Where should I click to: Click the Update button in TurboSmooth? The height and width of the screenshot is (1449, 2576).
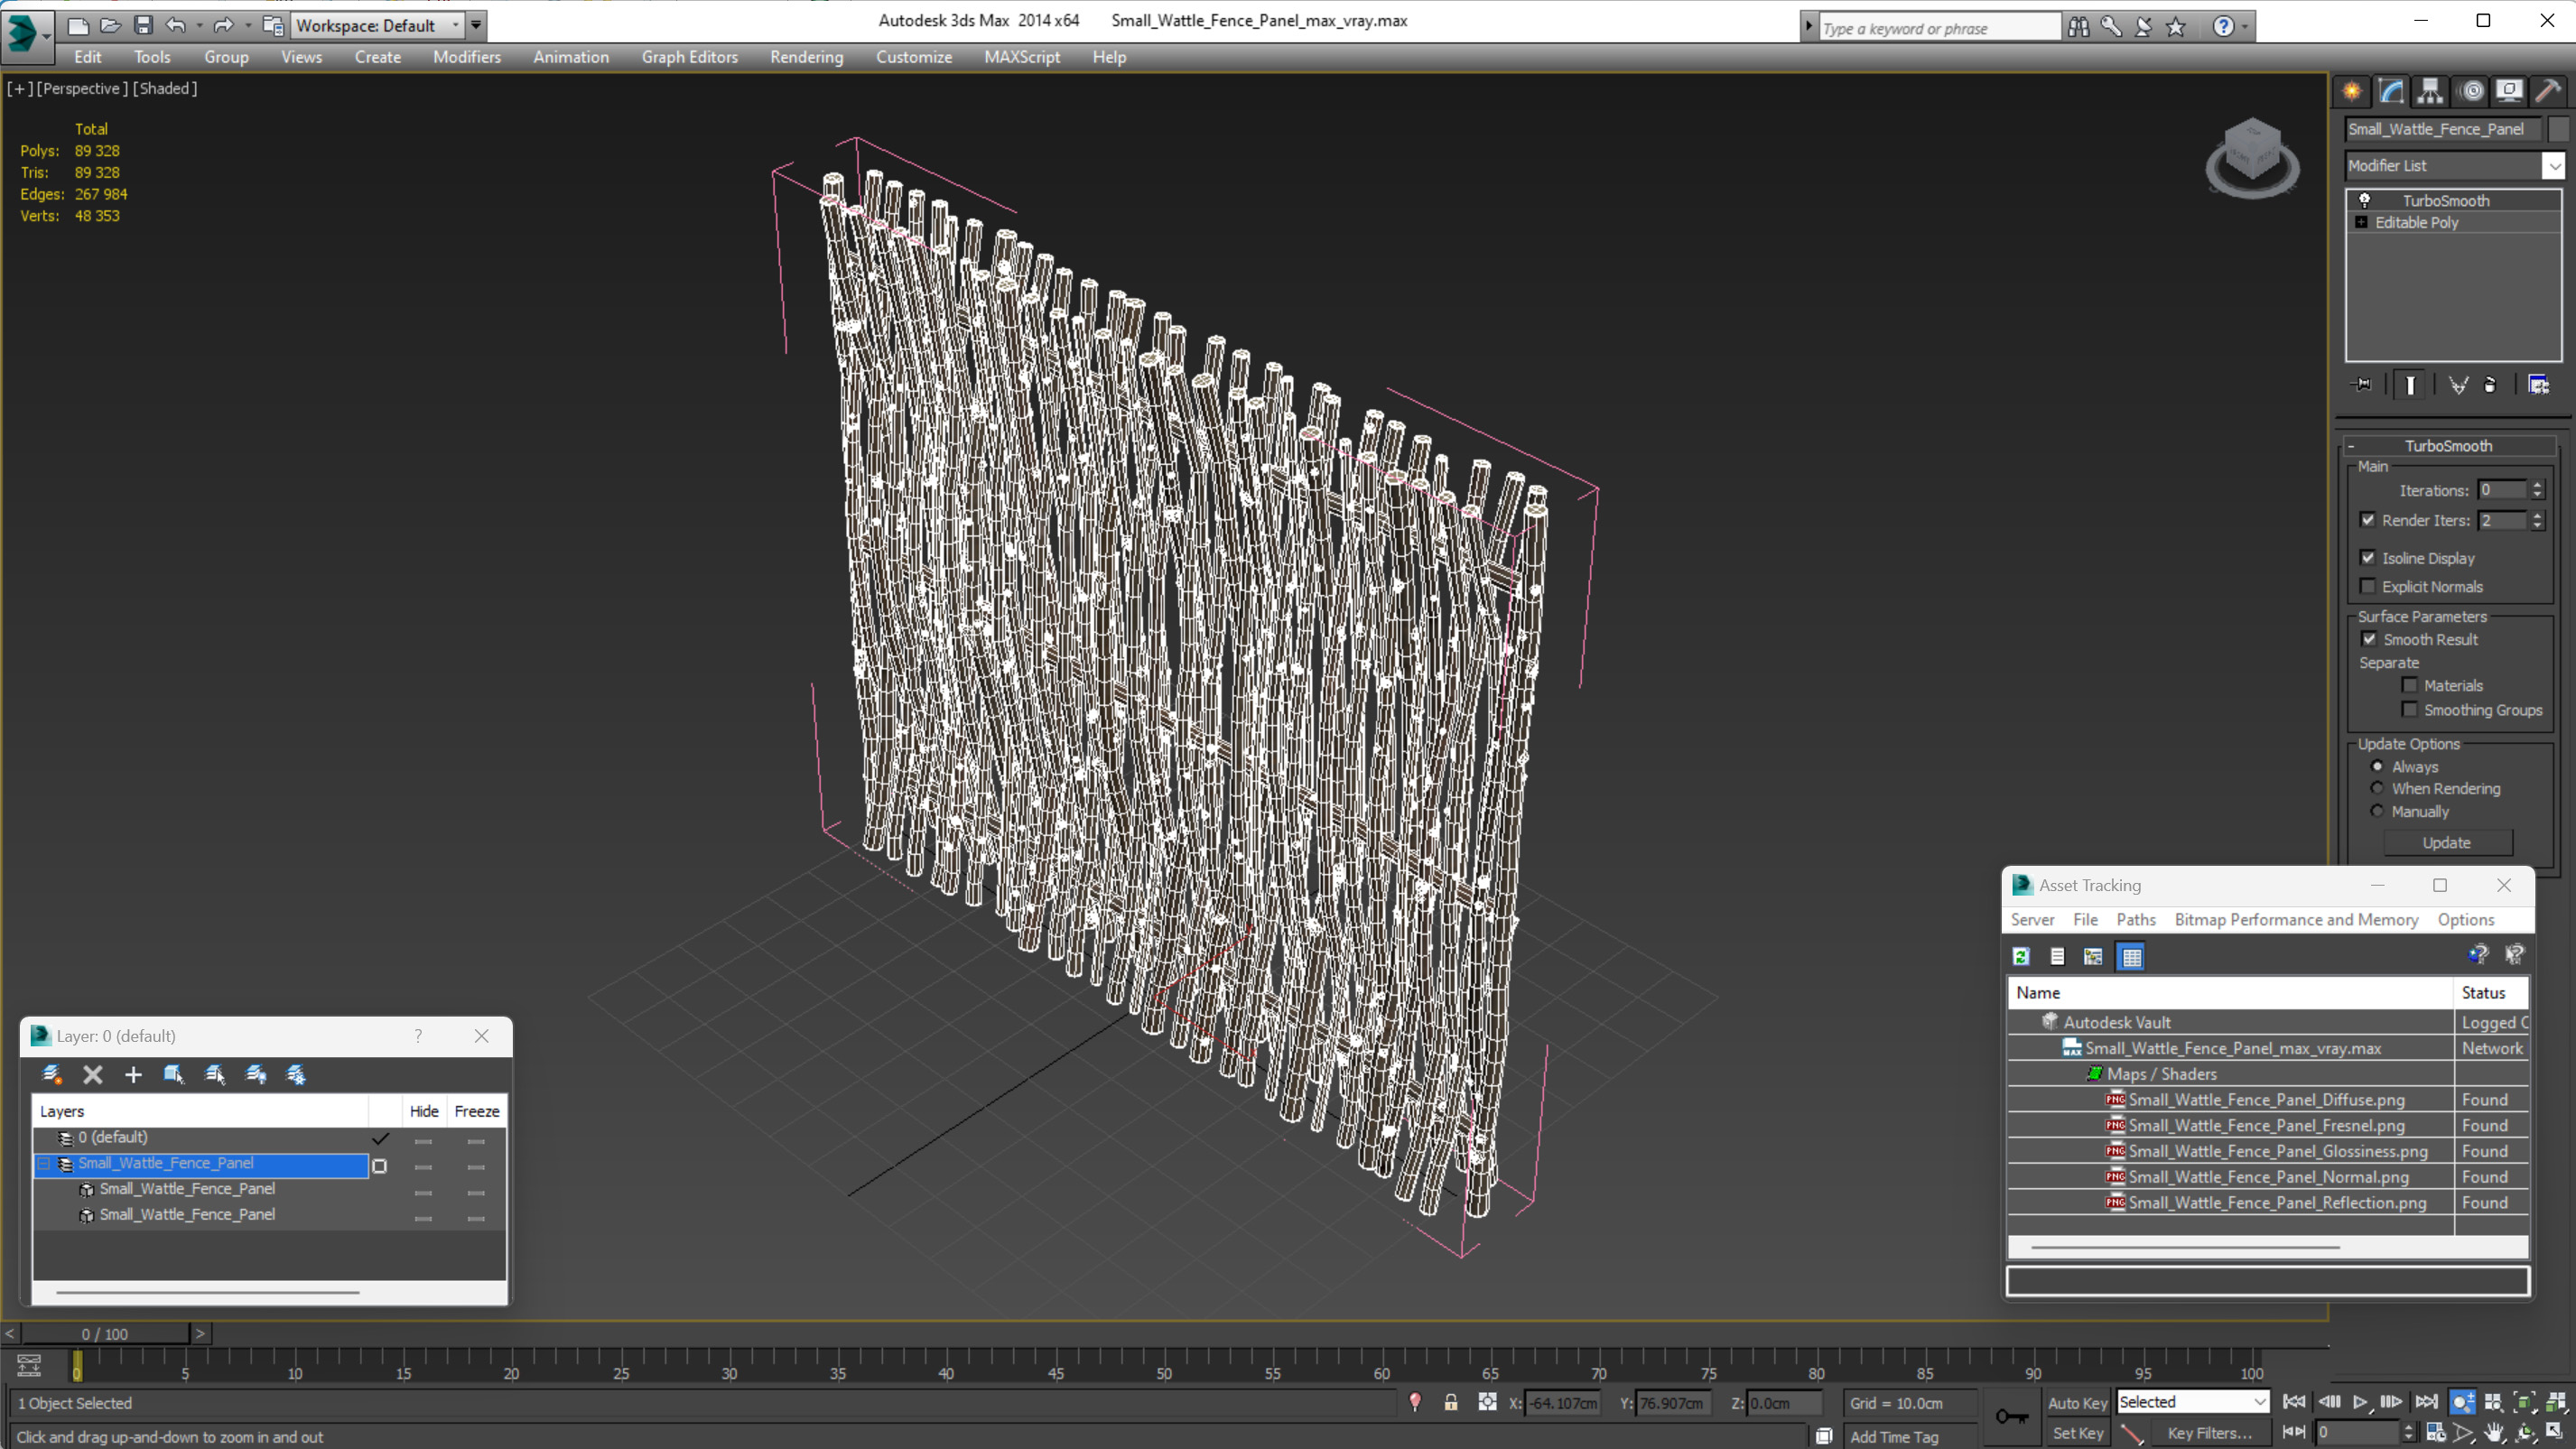[x=2447, y=842]
